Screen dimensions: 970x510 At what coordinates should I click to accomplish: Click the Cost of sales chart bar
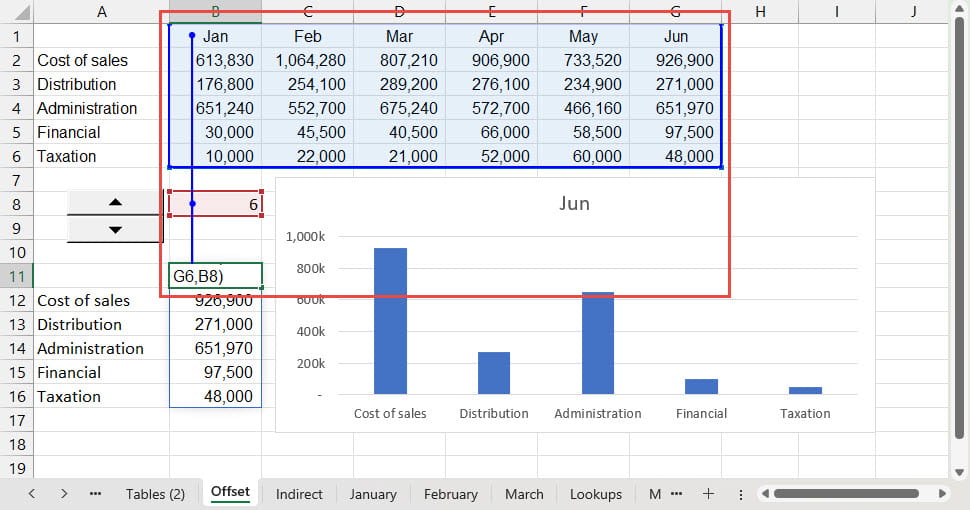[x=390, y=321]
